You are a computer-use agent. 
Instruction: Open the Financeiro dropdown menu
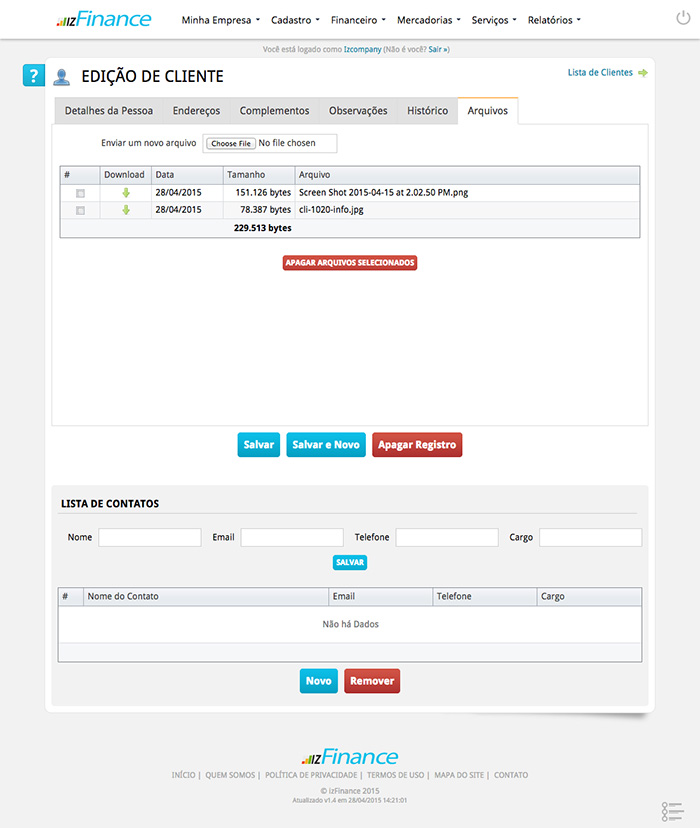pyautogui.click(x=358, y=20)
